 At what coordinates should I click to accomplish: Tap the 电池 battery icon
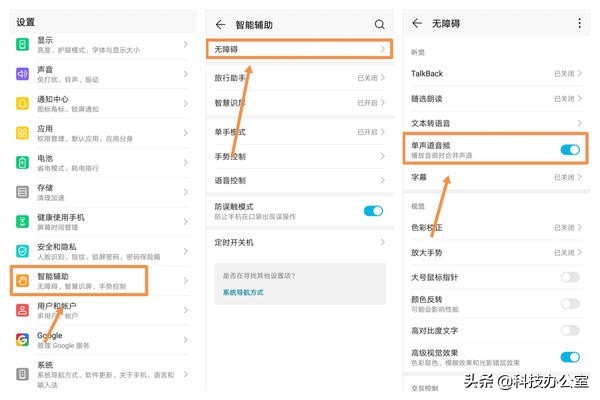click(x=22, y=162)
